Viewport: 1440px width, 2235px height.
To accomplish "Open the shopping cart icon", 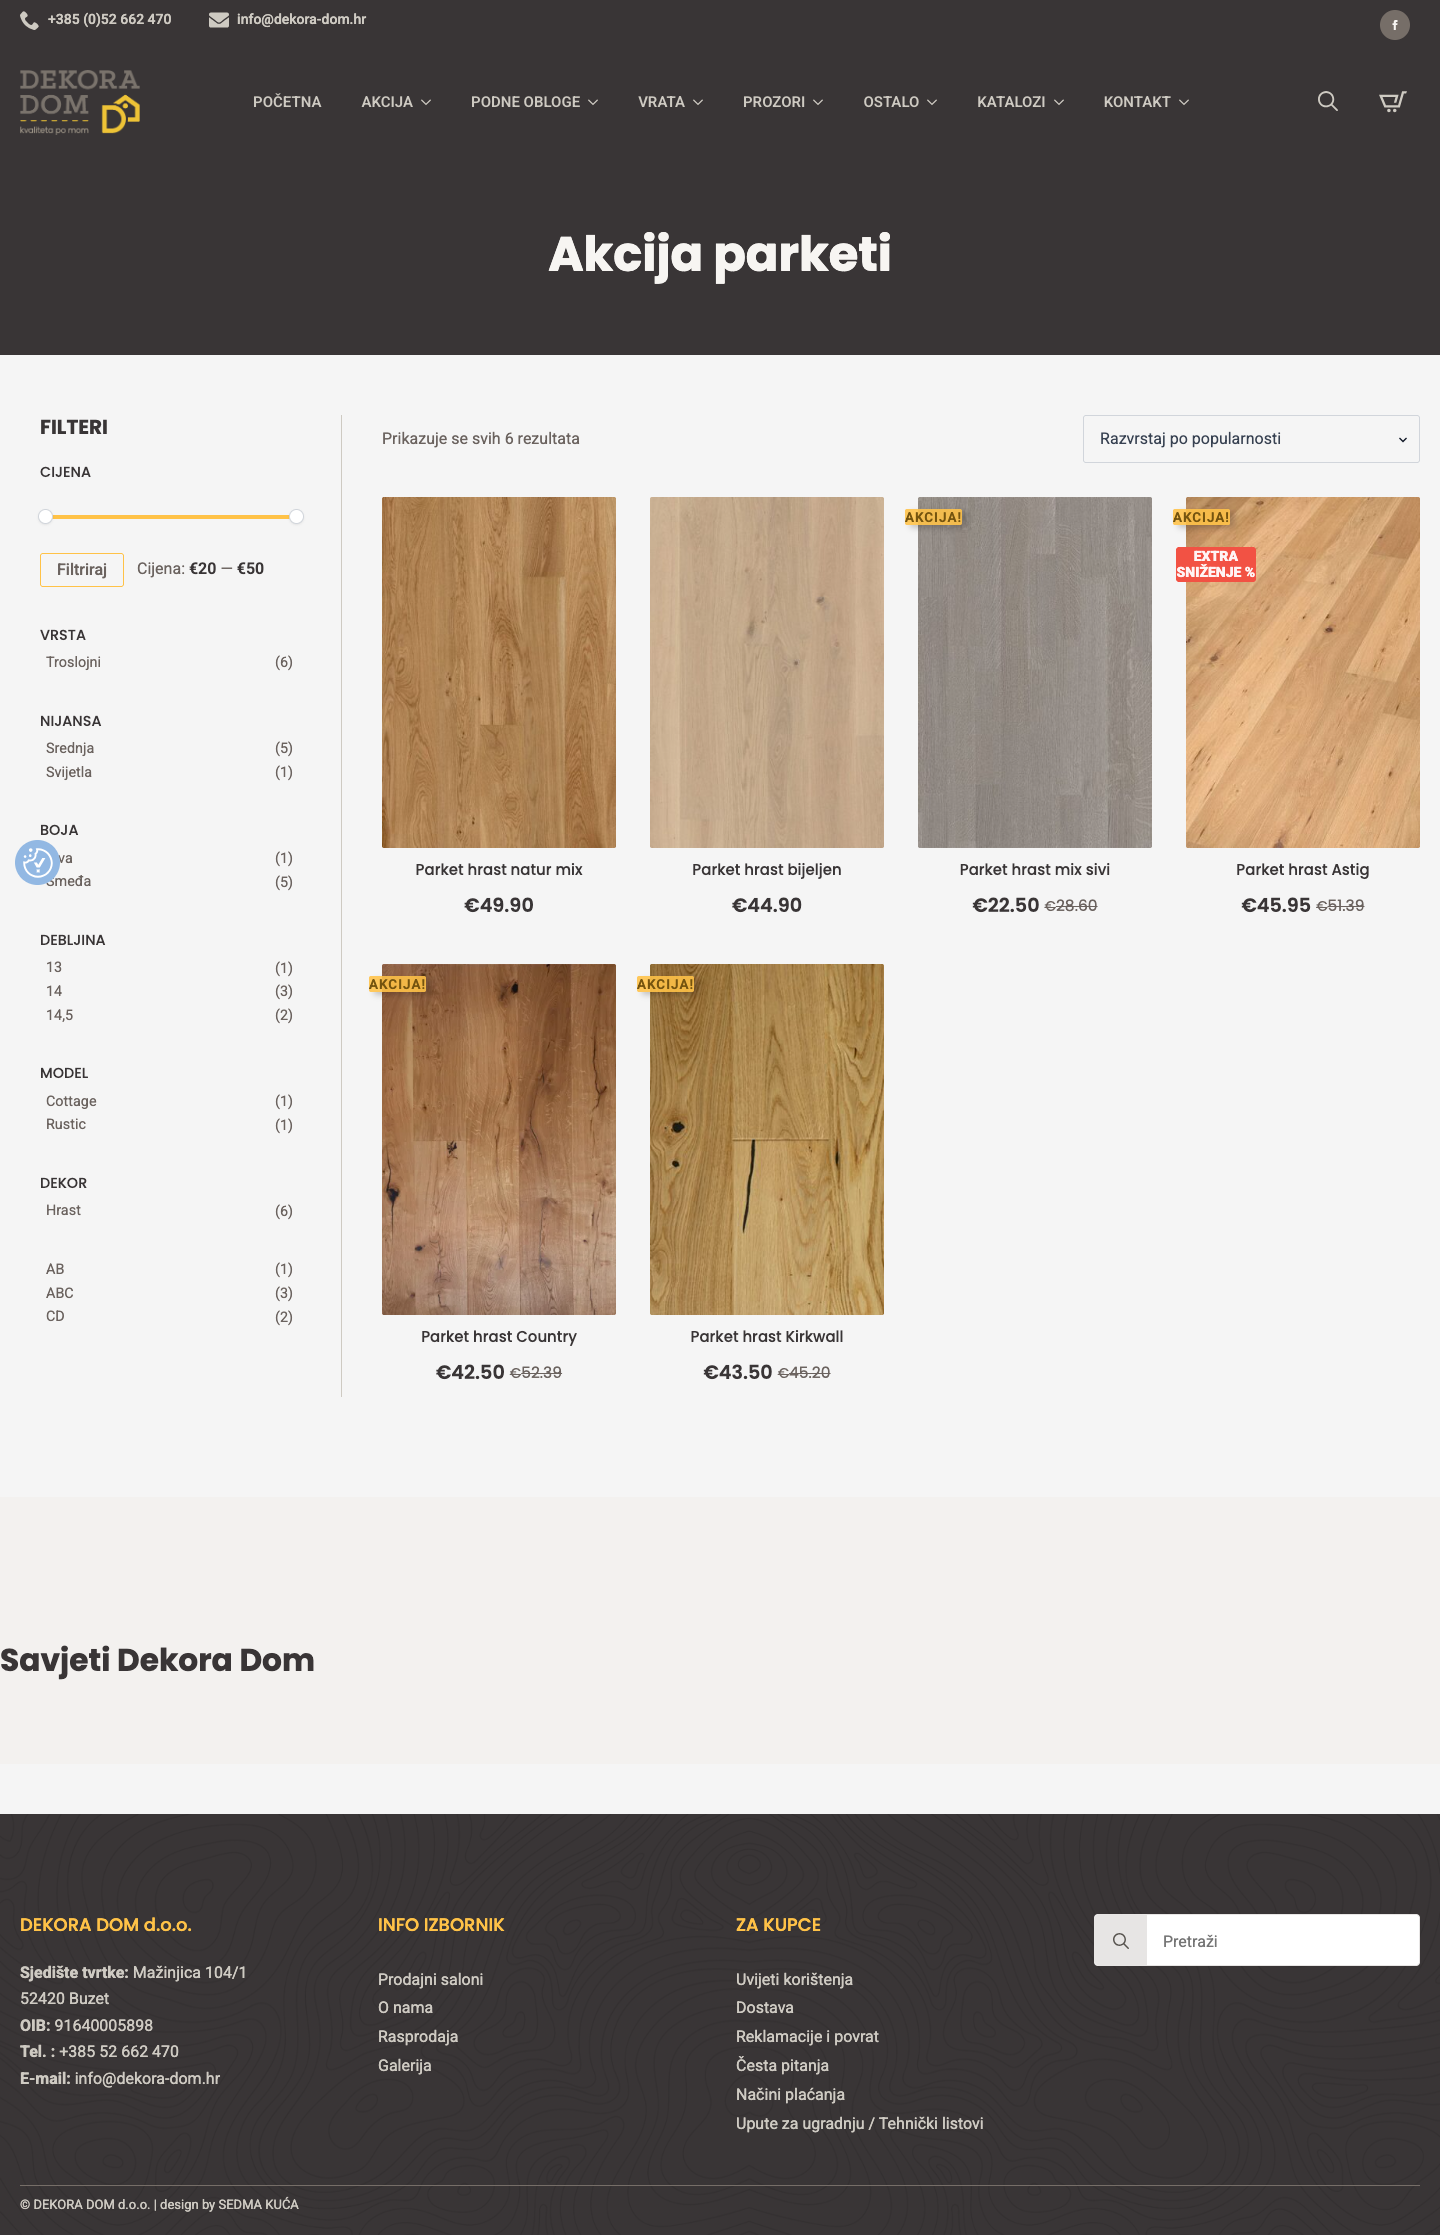I will click(x=1393, y=101).
